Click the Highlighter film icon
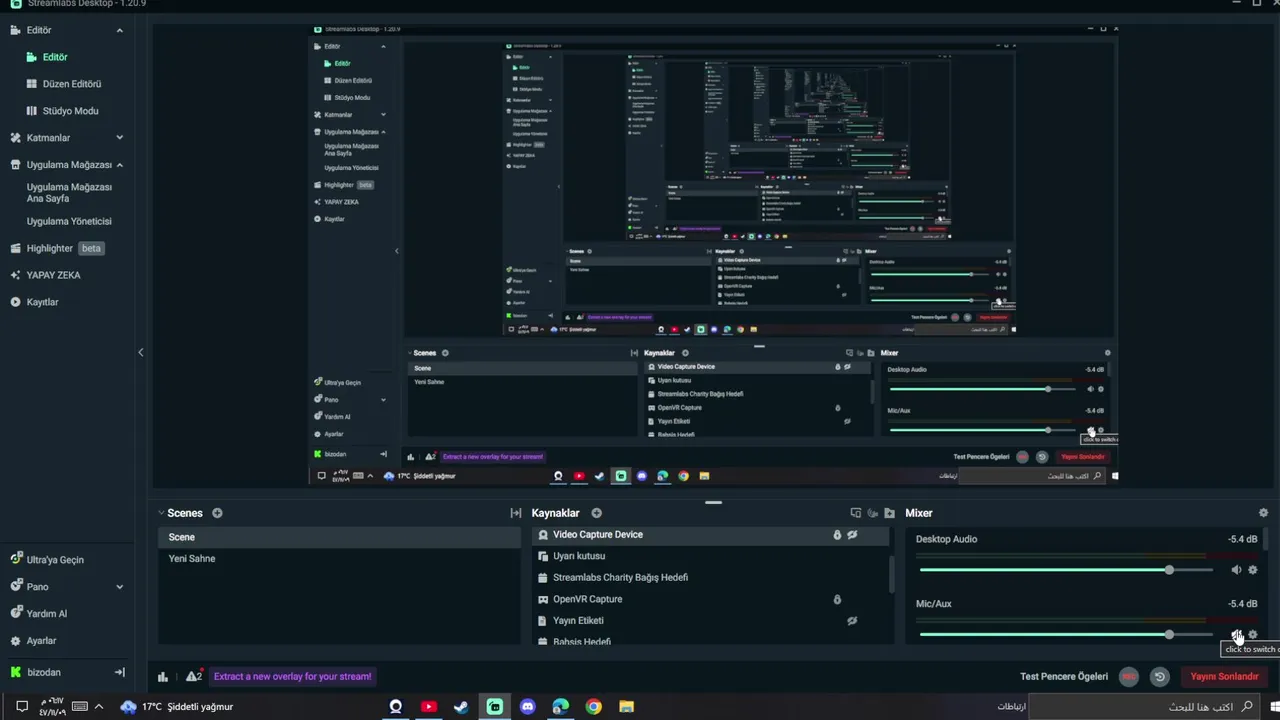 [15, 248]
